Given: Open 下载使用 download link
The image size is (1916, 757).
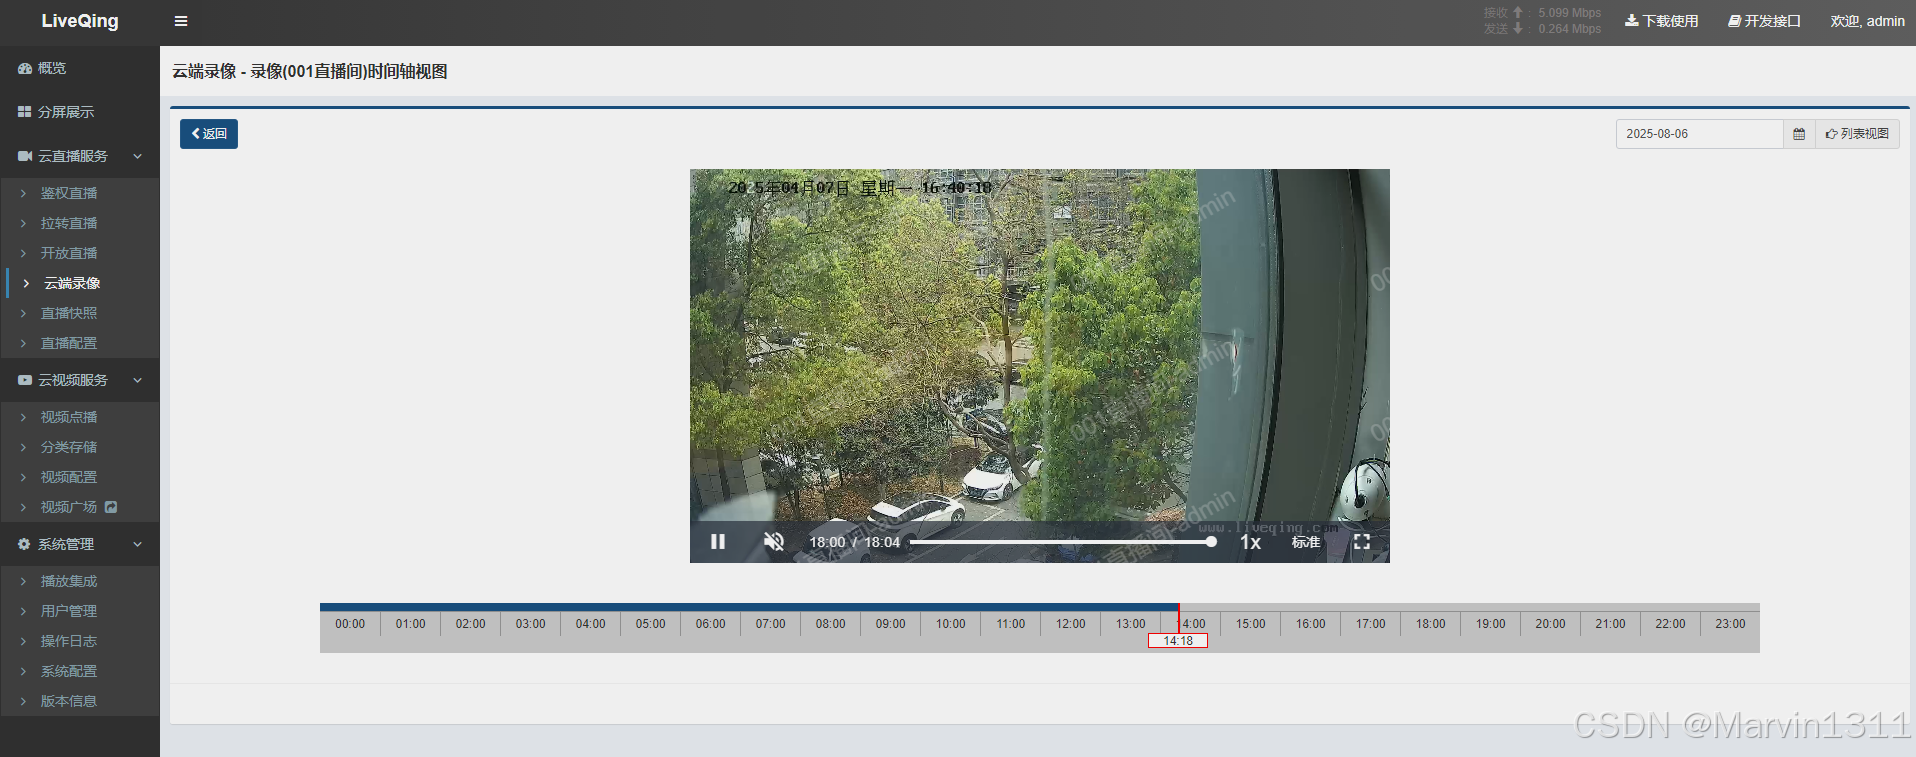Looking at the screenshot, I should tap(1662, 21).
